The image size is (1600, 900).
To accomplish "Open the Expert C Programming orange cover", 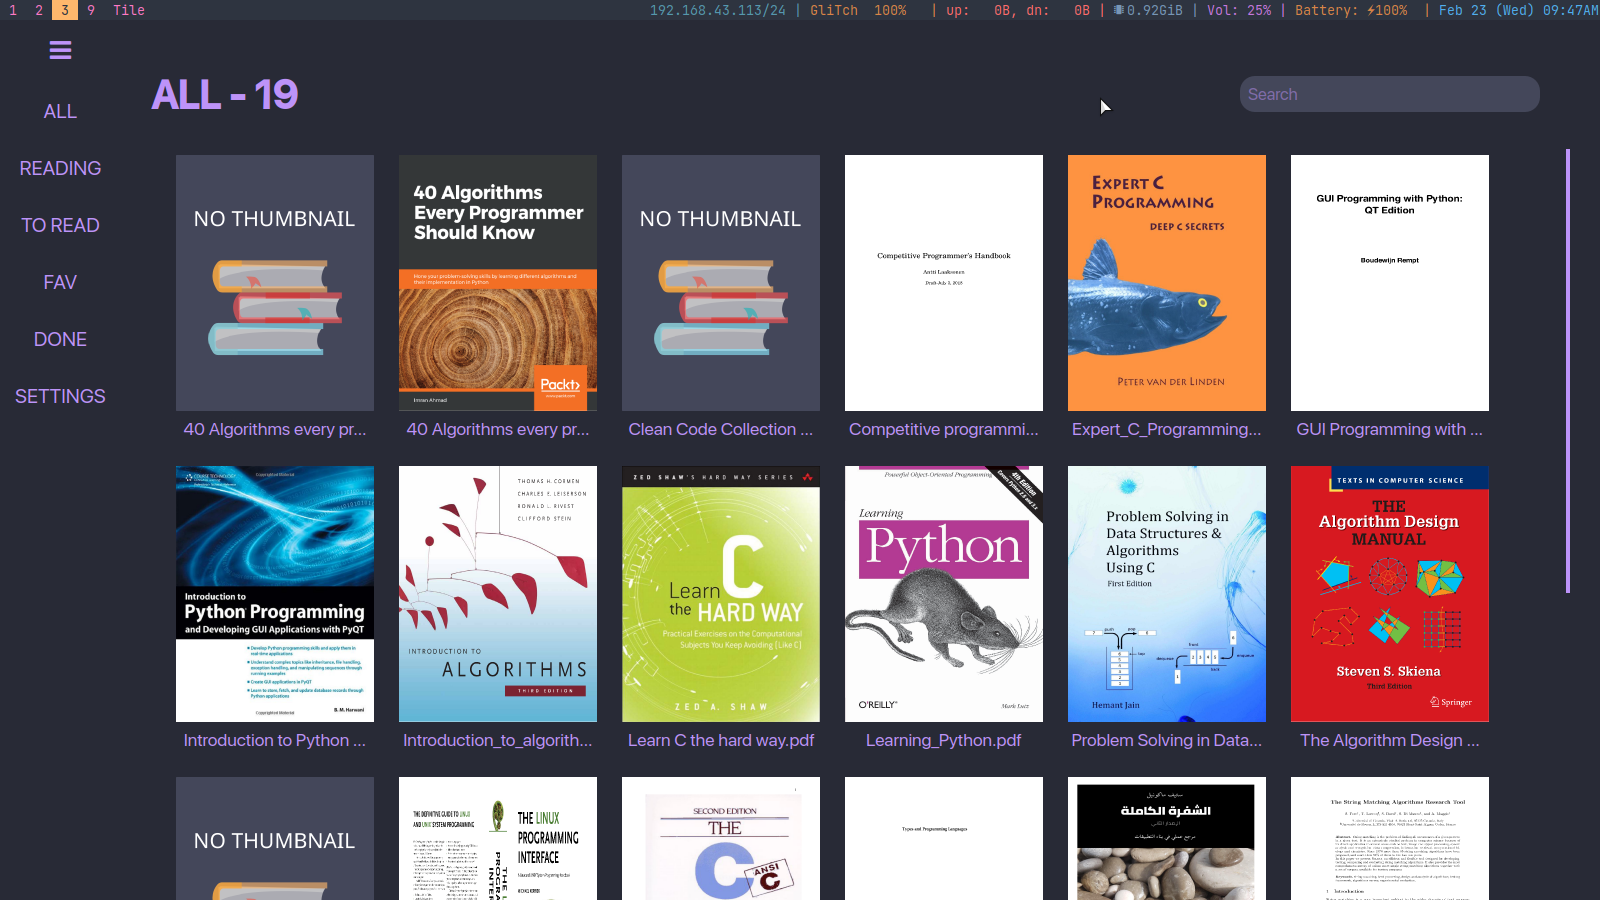I will (x=1167, y=283).
